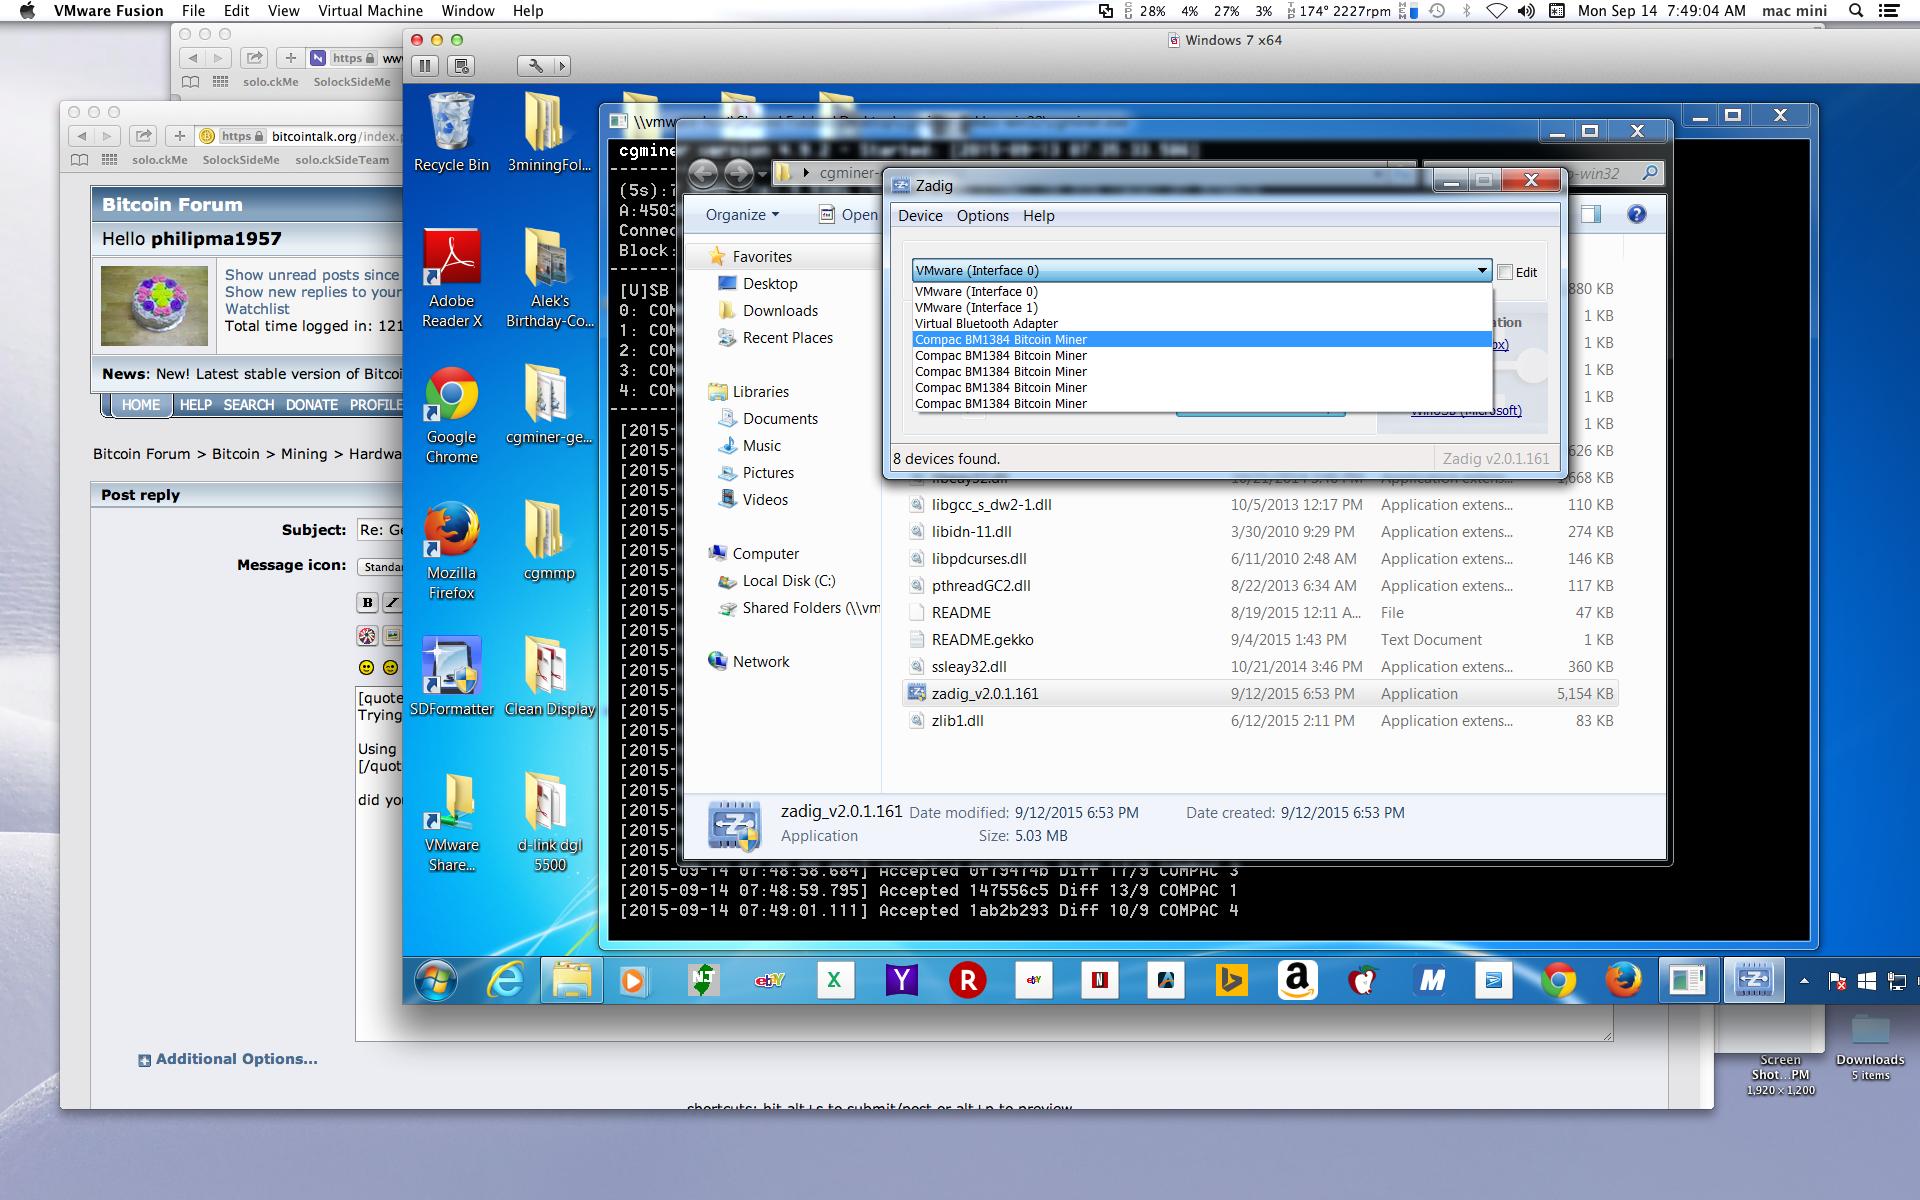
Task: Expand the Organize dropdown in Explorer
Action: tap(742, 215)
